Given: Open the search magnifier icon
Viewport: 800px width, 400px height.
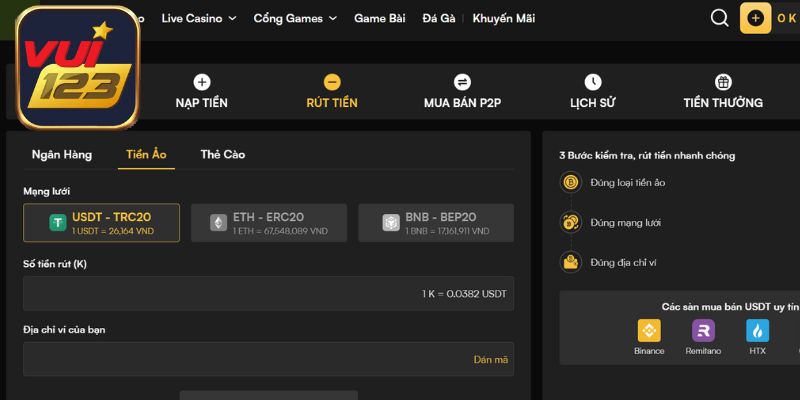Looking at the screenshot, I should pos(719,18).
